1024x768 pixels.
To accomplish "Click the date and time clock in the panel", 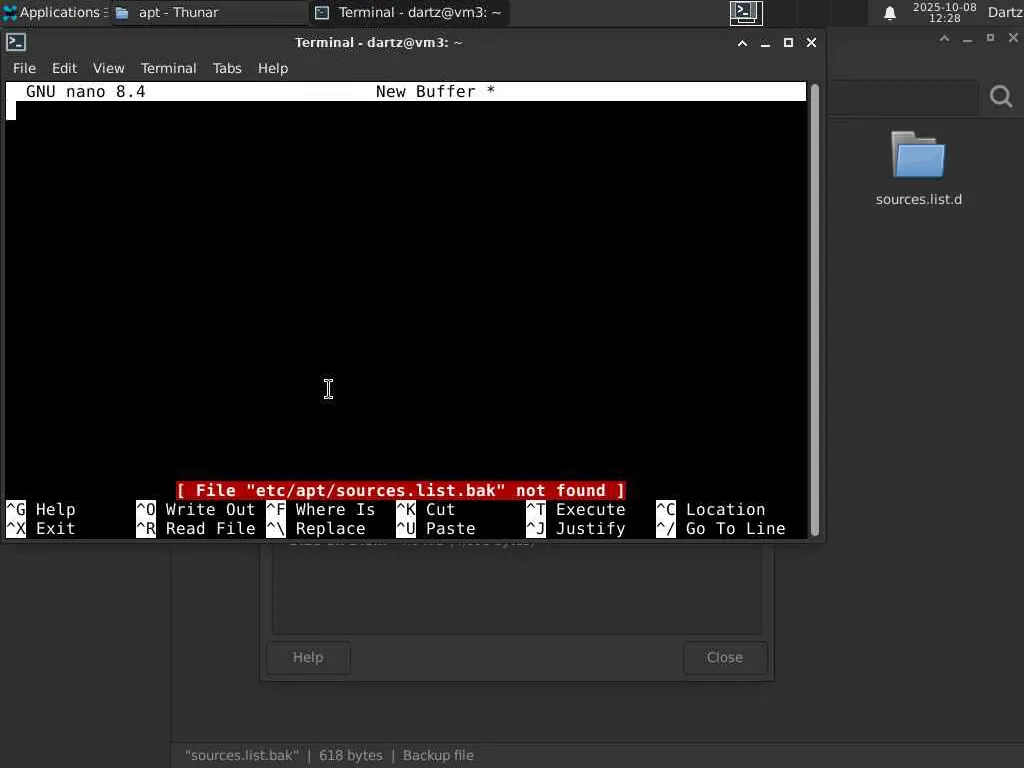I will pos(944,12).
